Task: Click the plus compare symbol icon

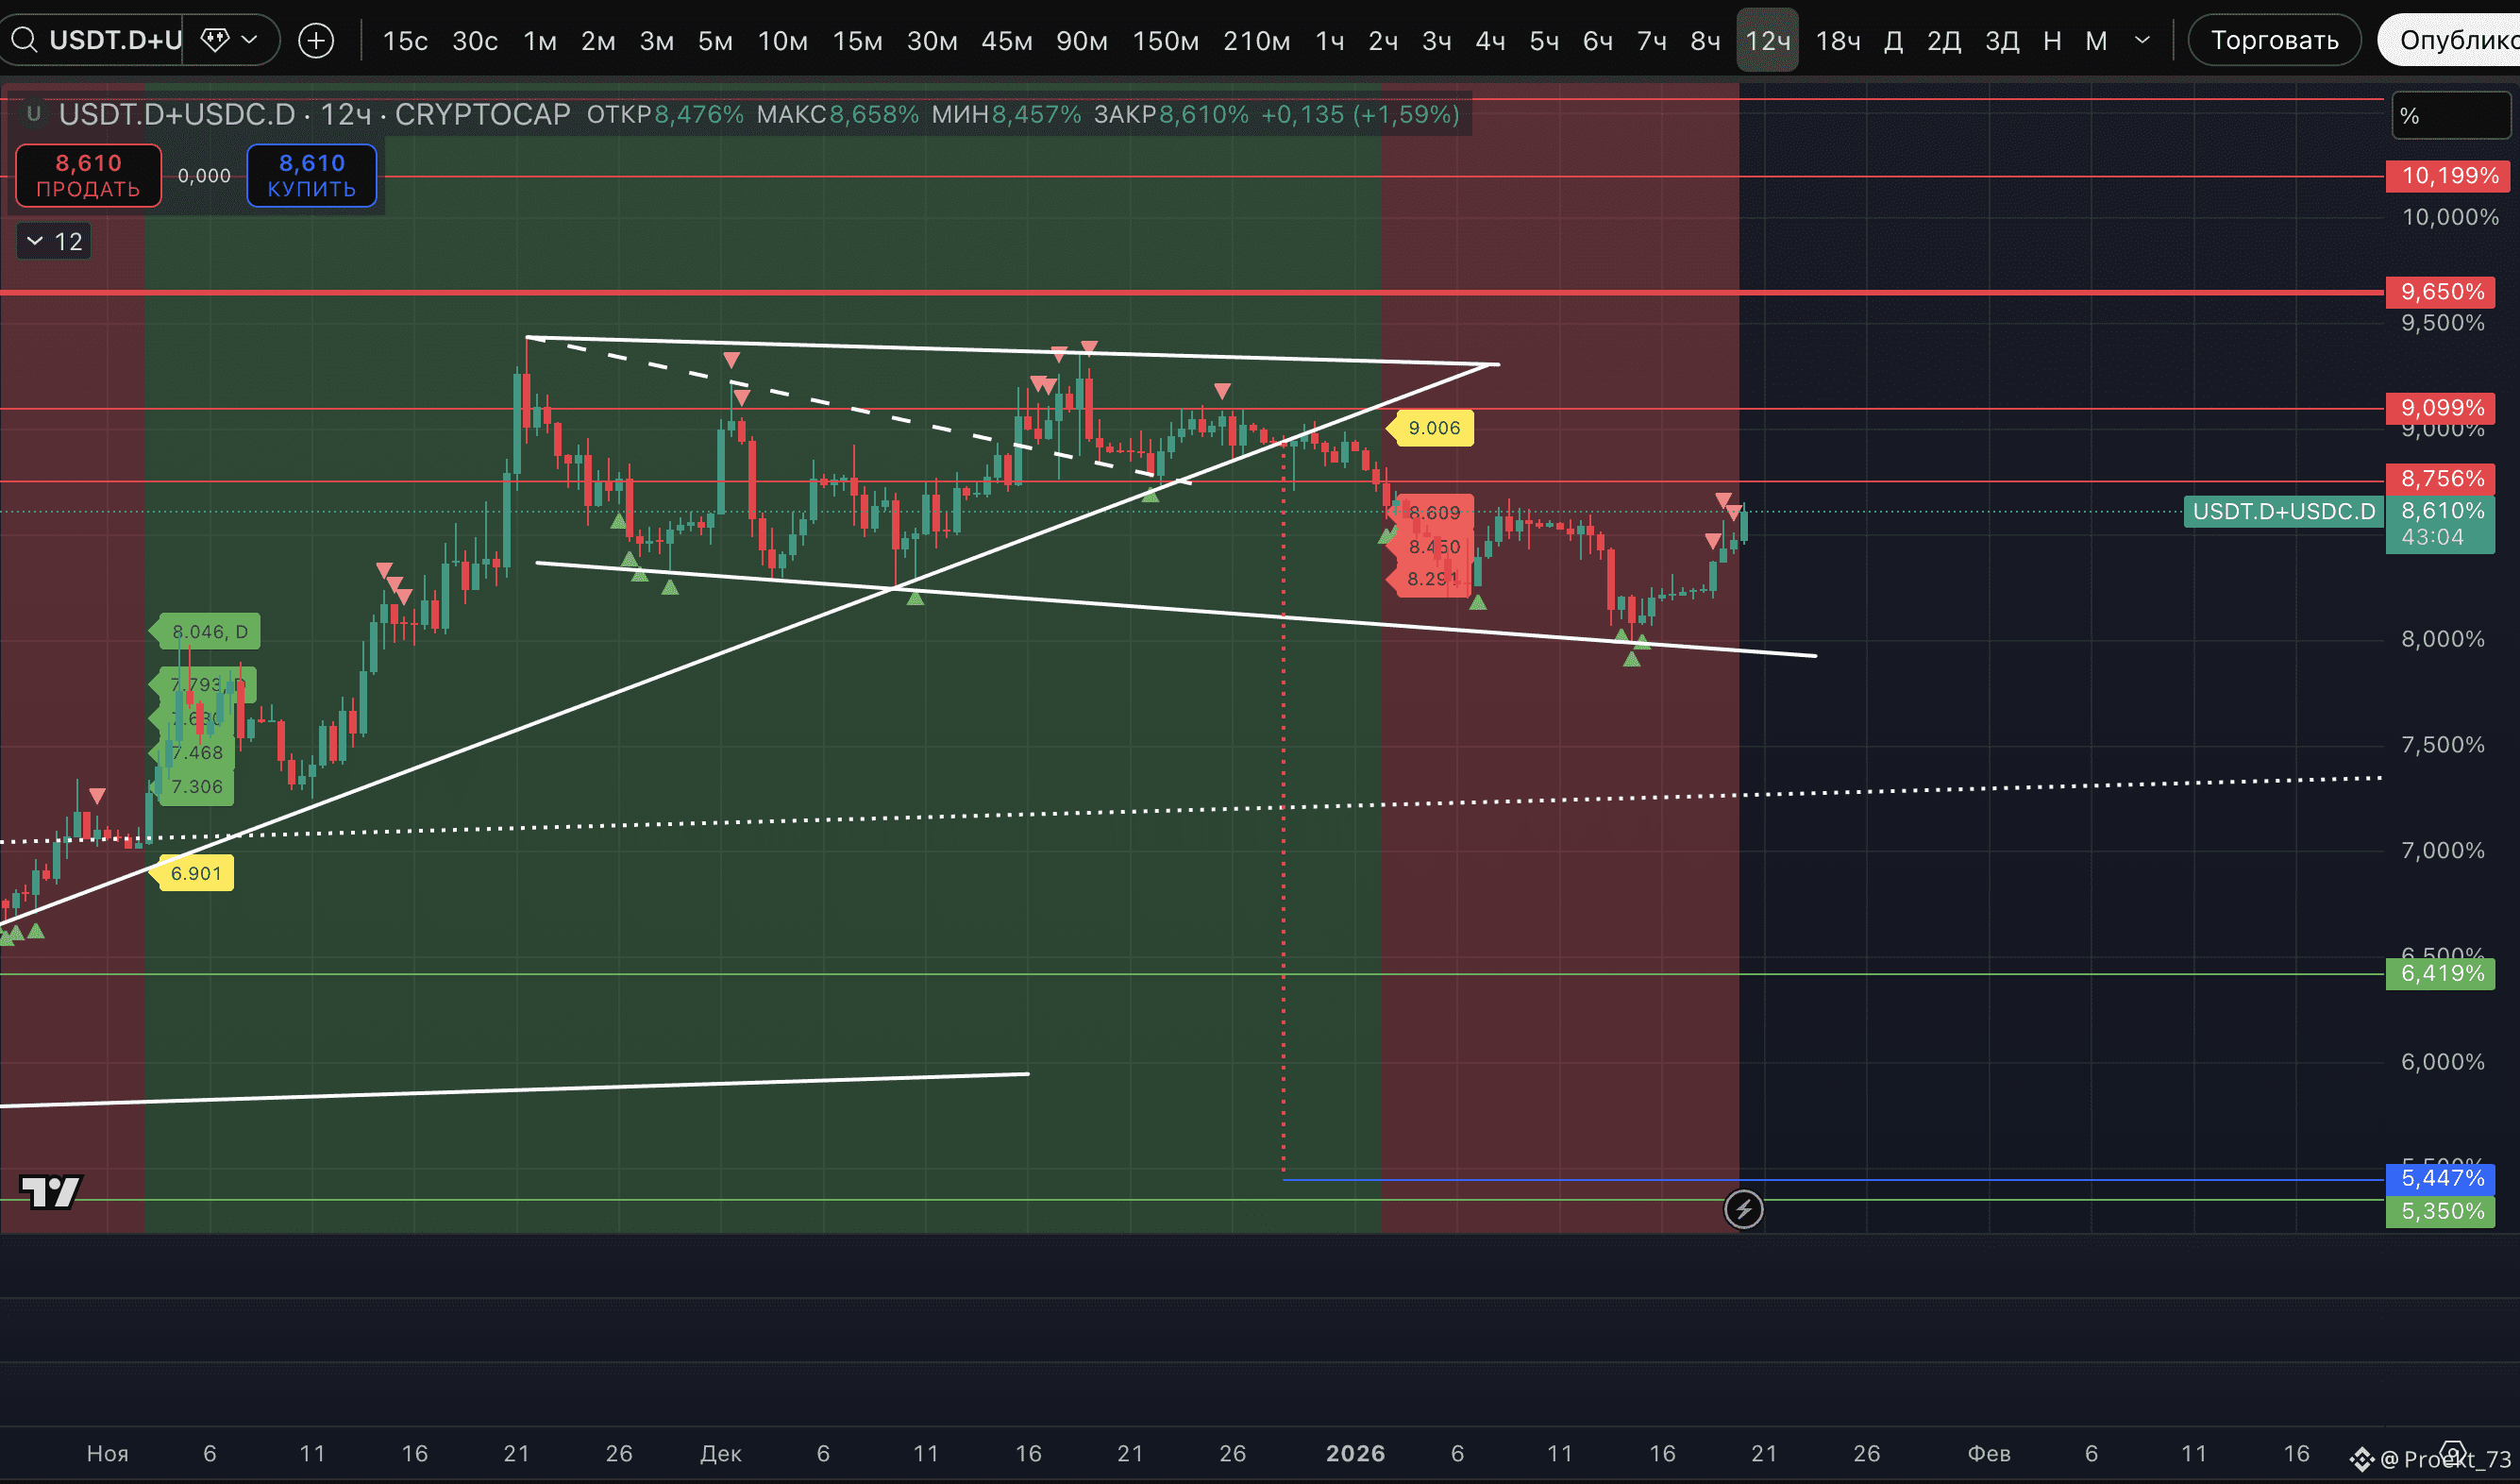Action: coord(316,40)
